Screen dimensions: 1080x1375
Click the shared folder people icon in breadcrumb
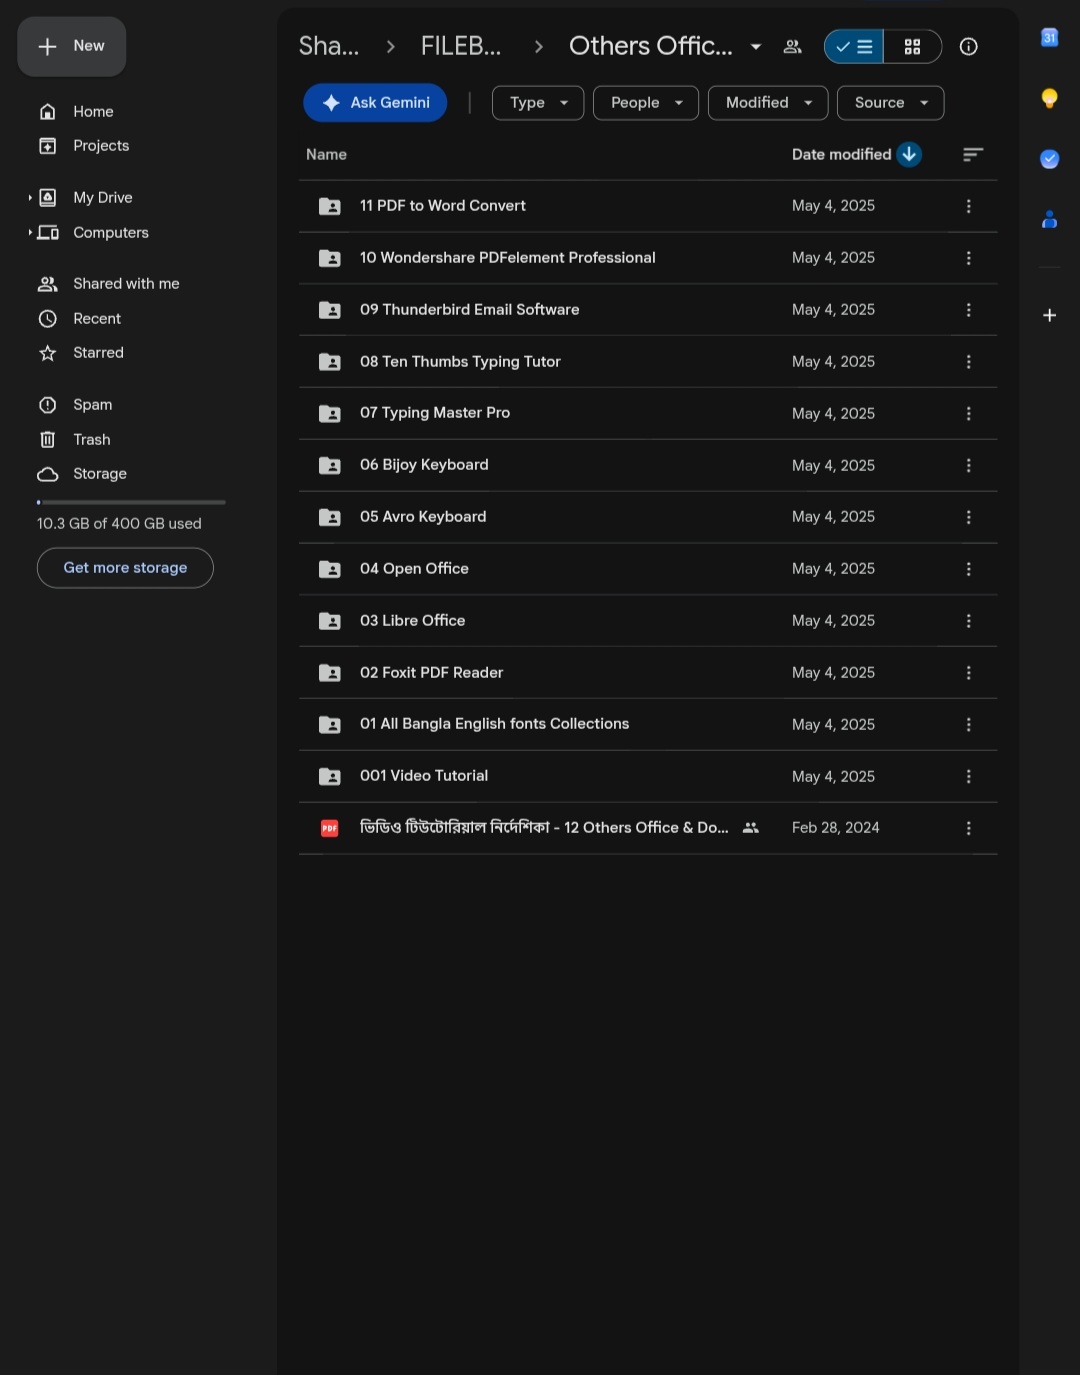click(x=792, y=46)
